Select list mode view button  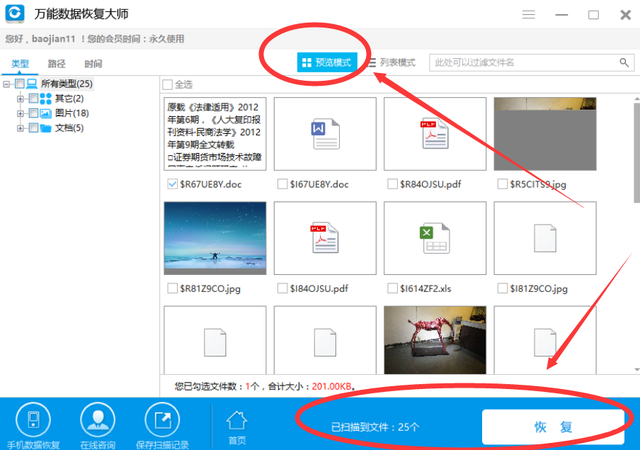[x=393, y=62]
